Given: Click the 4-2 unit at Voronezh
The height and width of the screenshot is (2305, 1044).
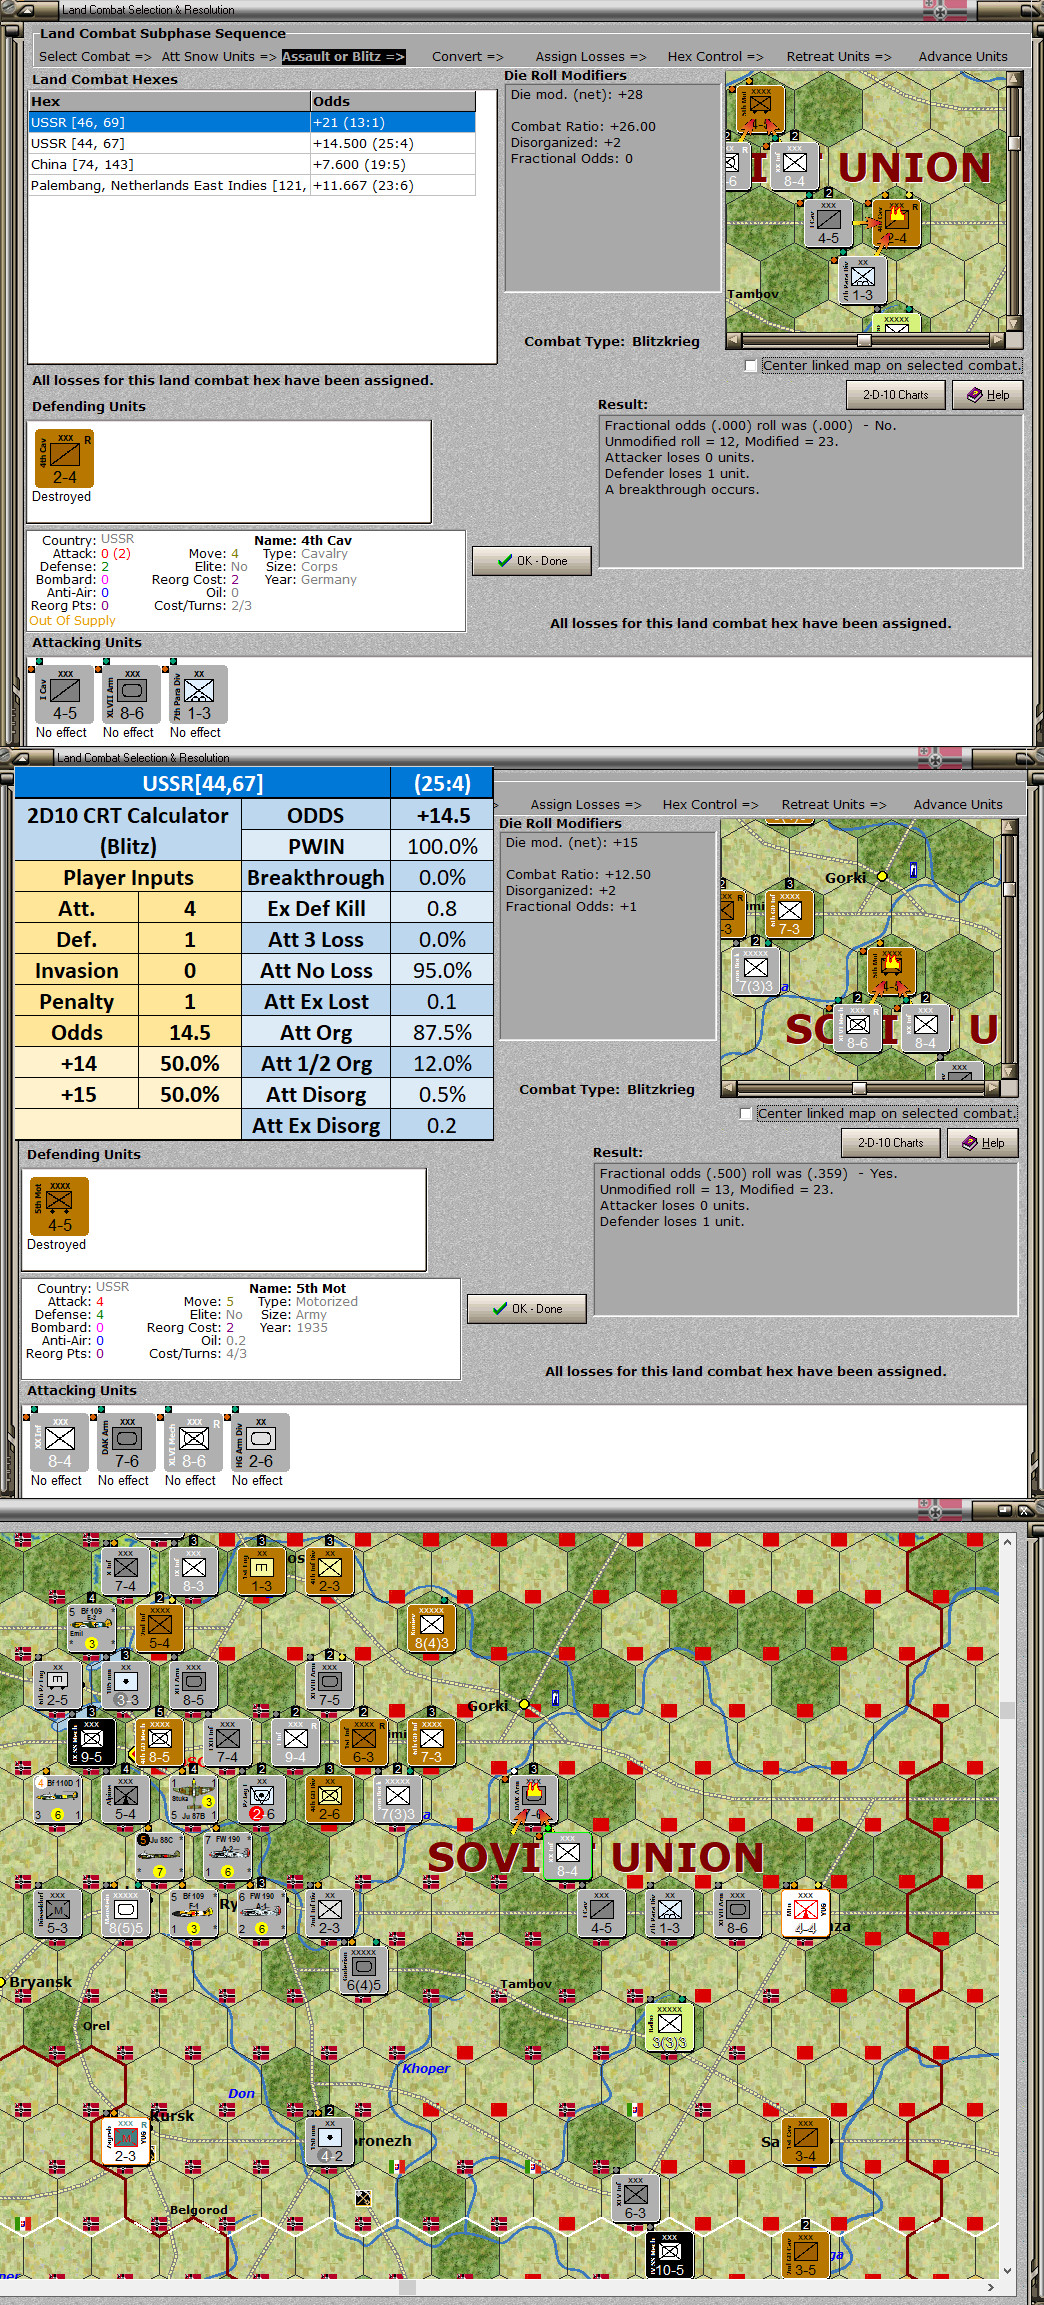Looking at the screenshot, I should click(330, 2142).
